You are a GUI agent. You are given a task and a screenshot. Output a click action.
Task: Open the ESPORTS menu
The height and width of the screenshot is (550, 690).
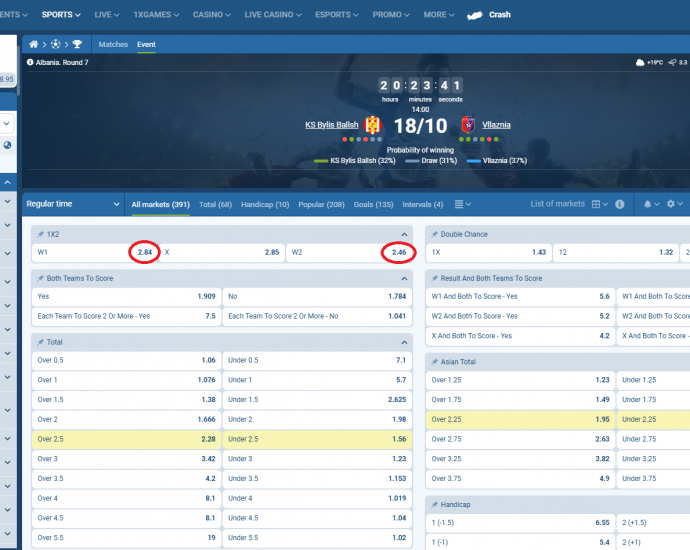click(337, 15)
